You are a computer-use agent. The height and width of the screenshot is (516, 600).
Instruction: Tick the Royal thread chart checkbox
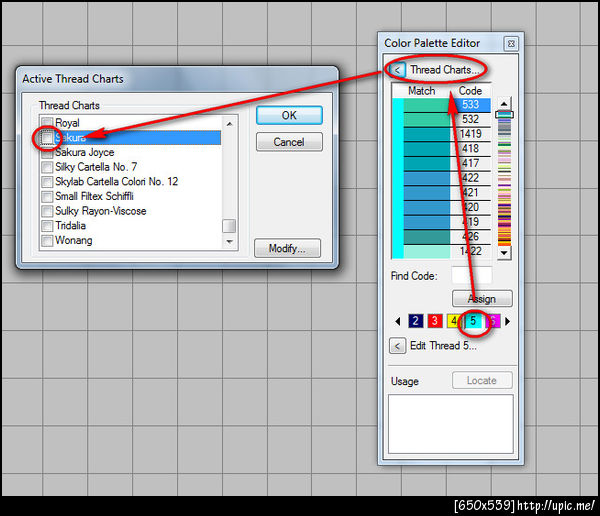click(x=47, y=123)
